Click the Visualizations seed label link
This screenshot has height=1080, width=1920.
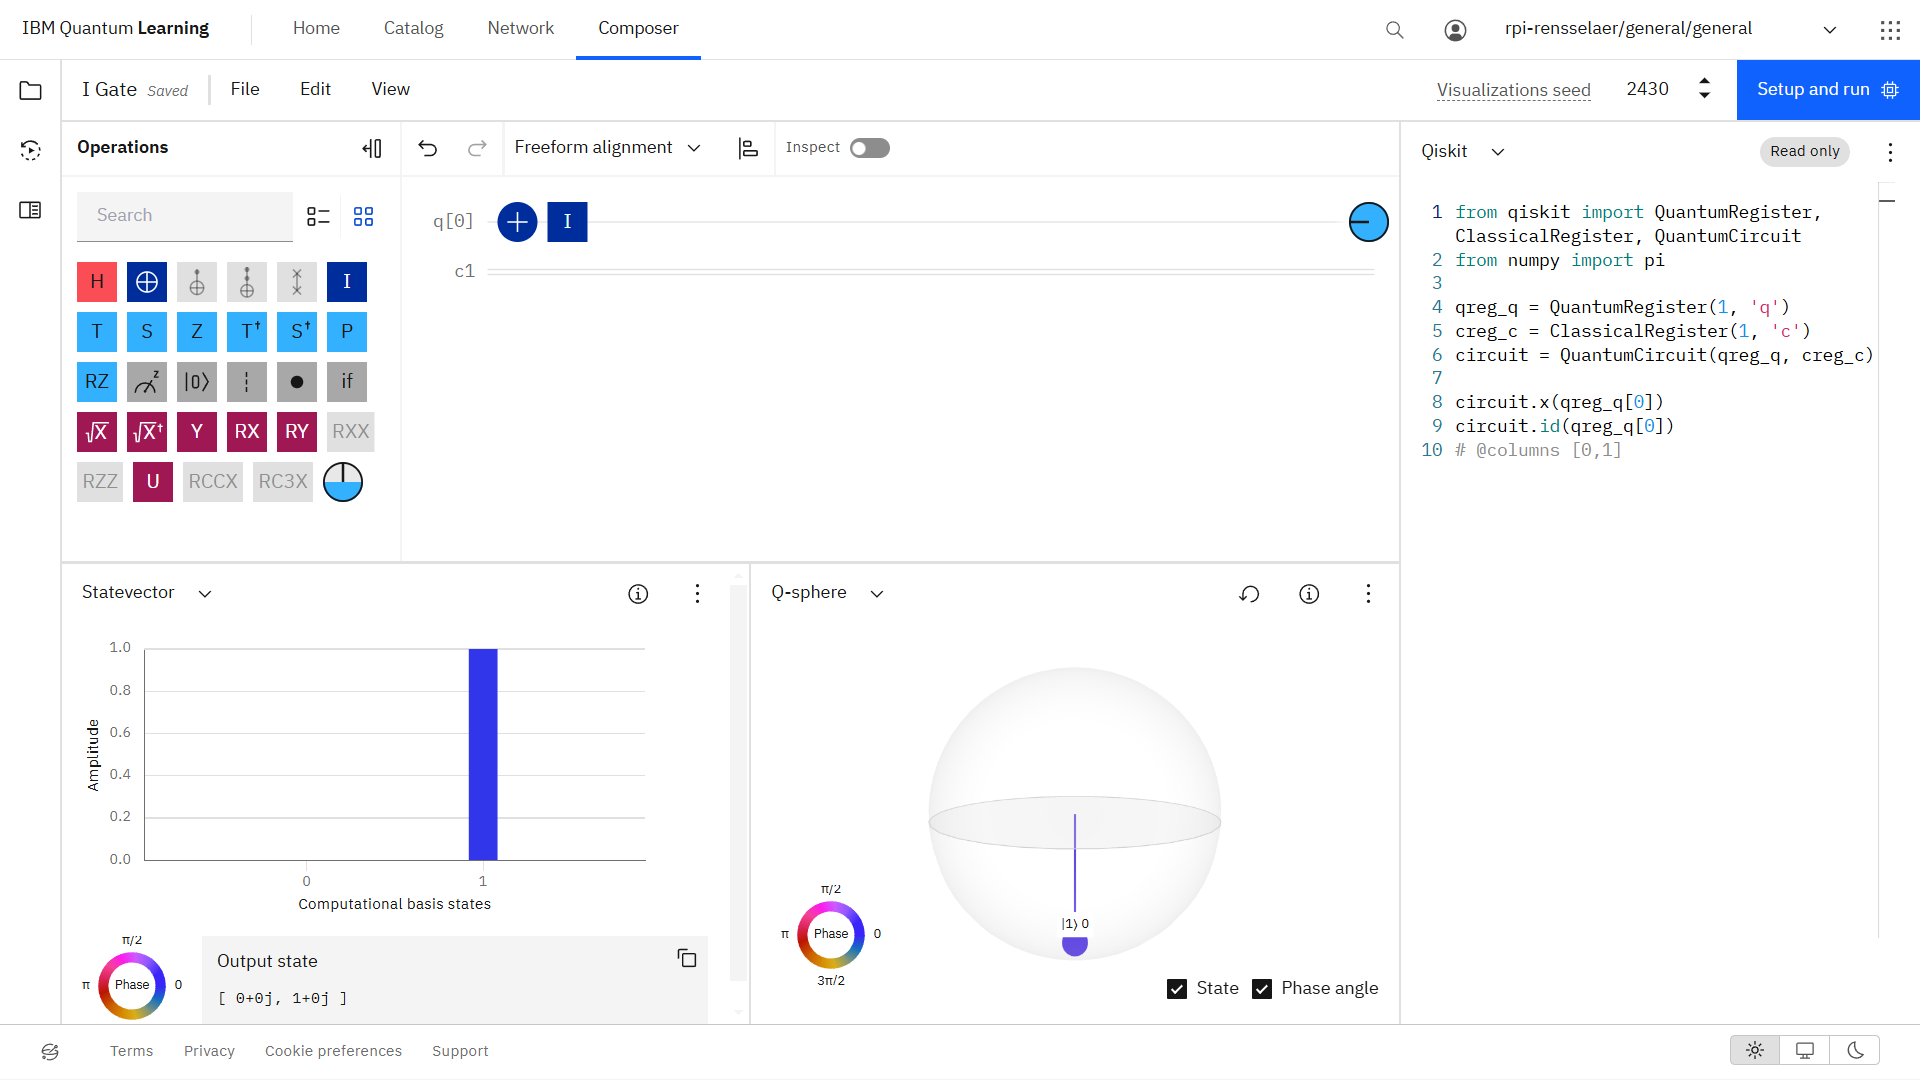(x=1514, y=90)
